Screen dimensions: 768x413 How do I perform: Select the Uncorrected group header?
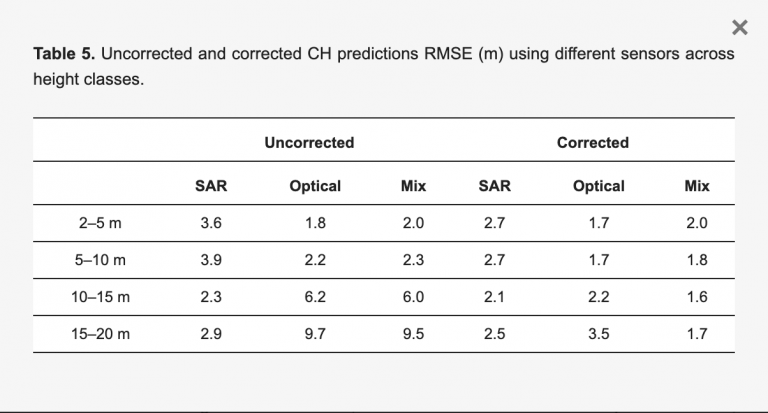pyautogui.click(x=309, y=143)
